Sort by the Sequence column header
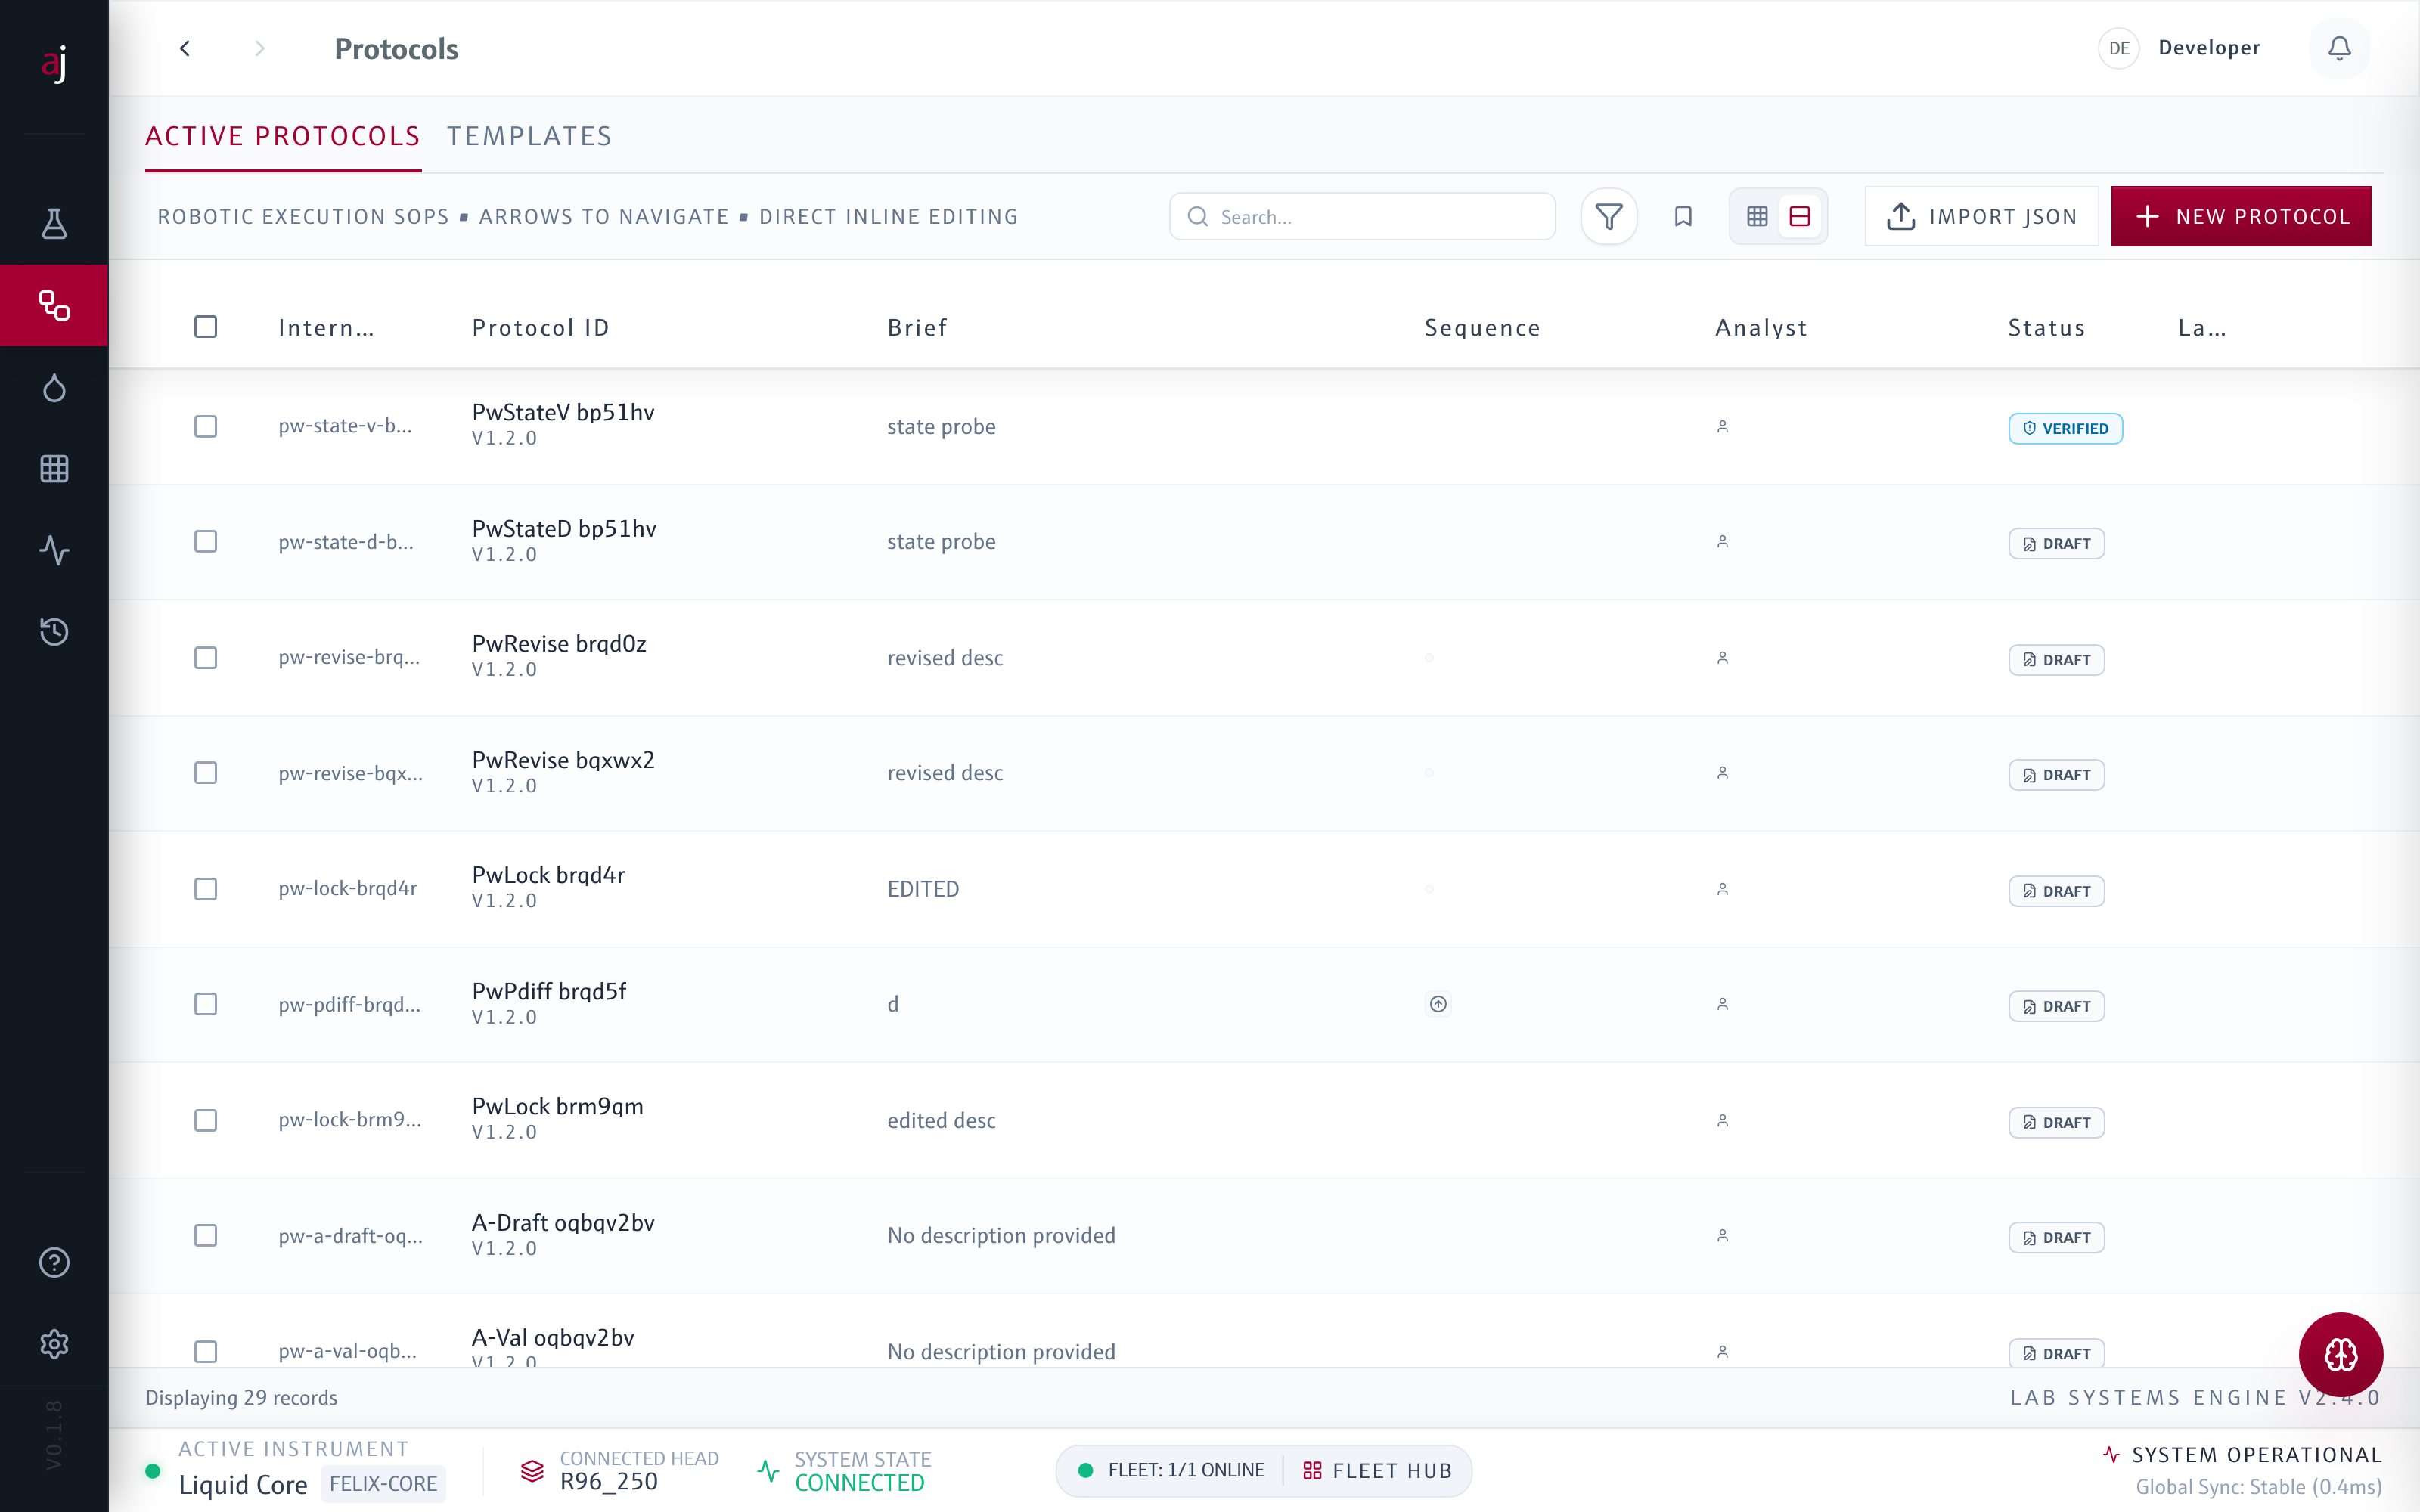The image size is (2420, 1512). [x=1482, y=328]
